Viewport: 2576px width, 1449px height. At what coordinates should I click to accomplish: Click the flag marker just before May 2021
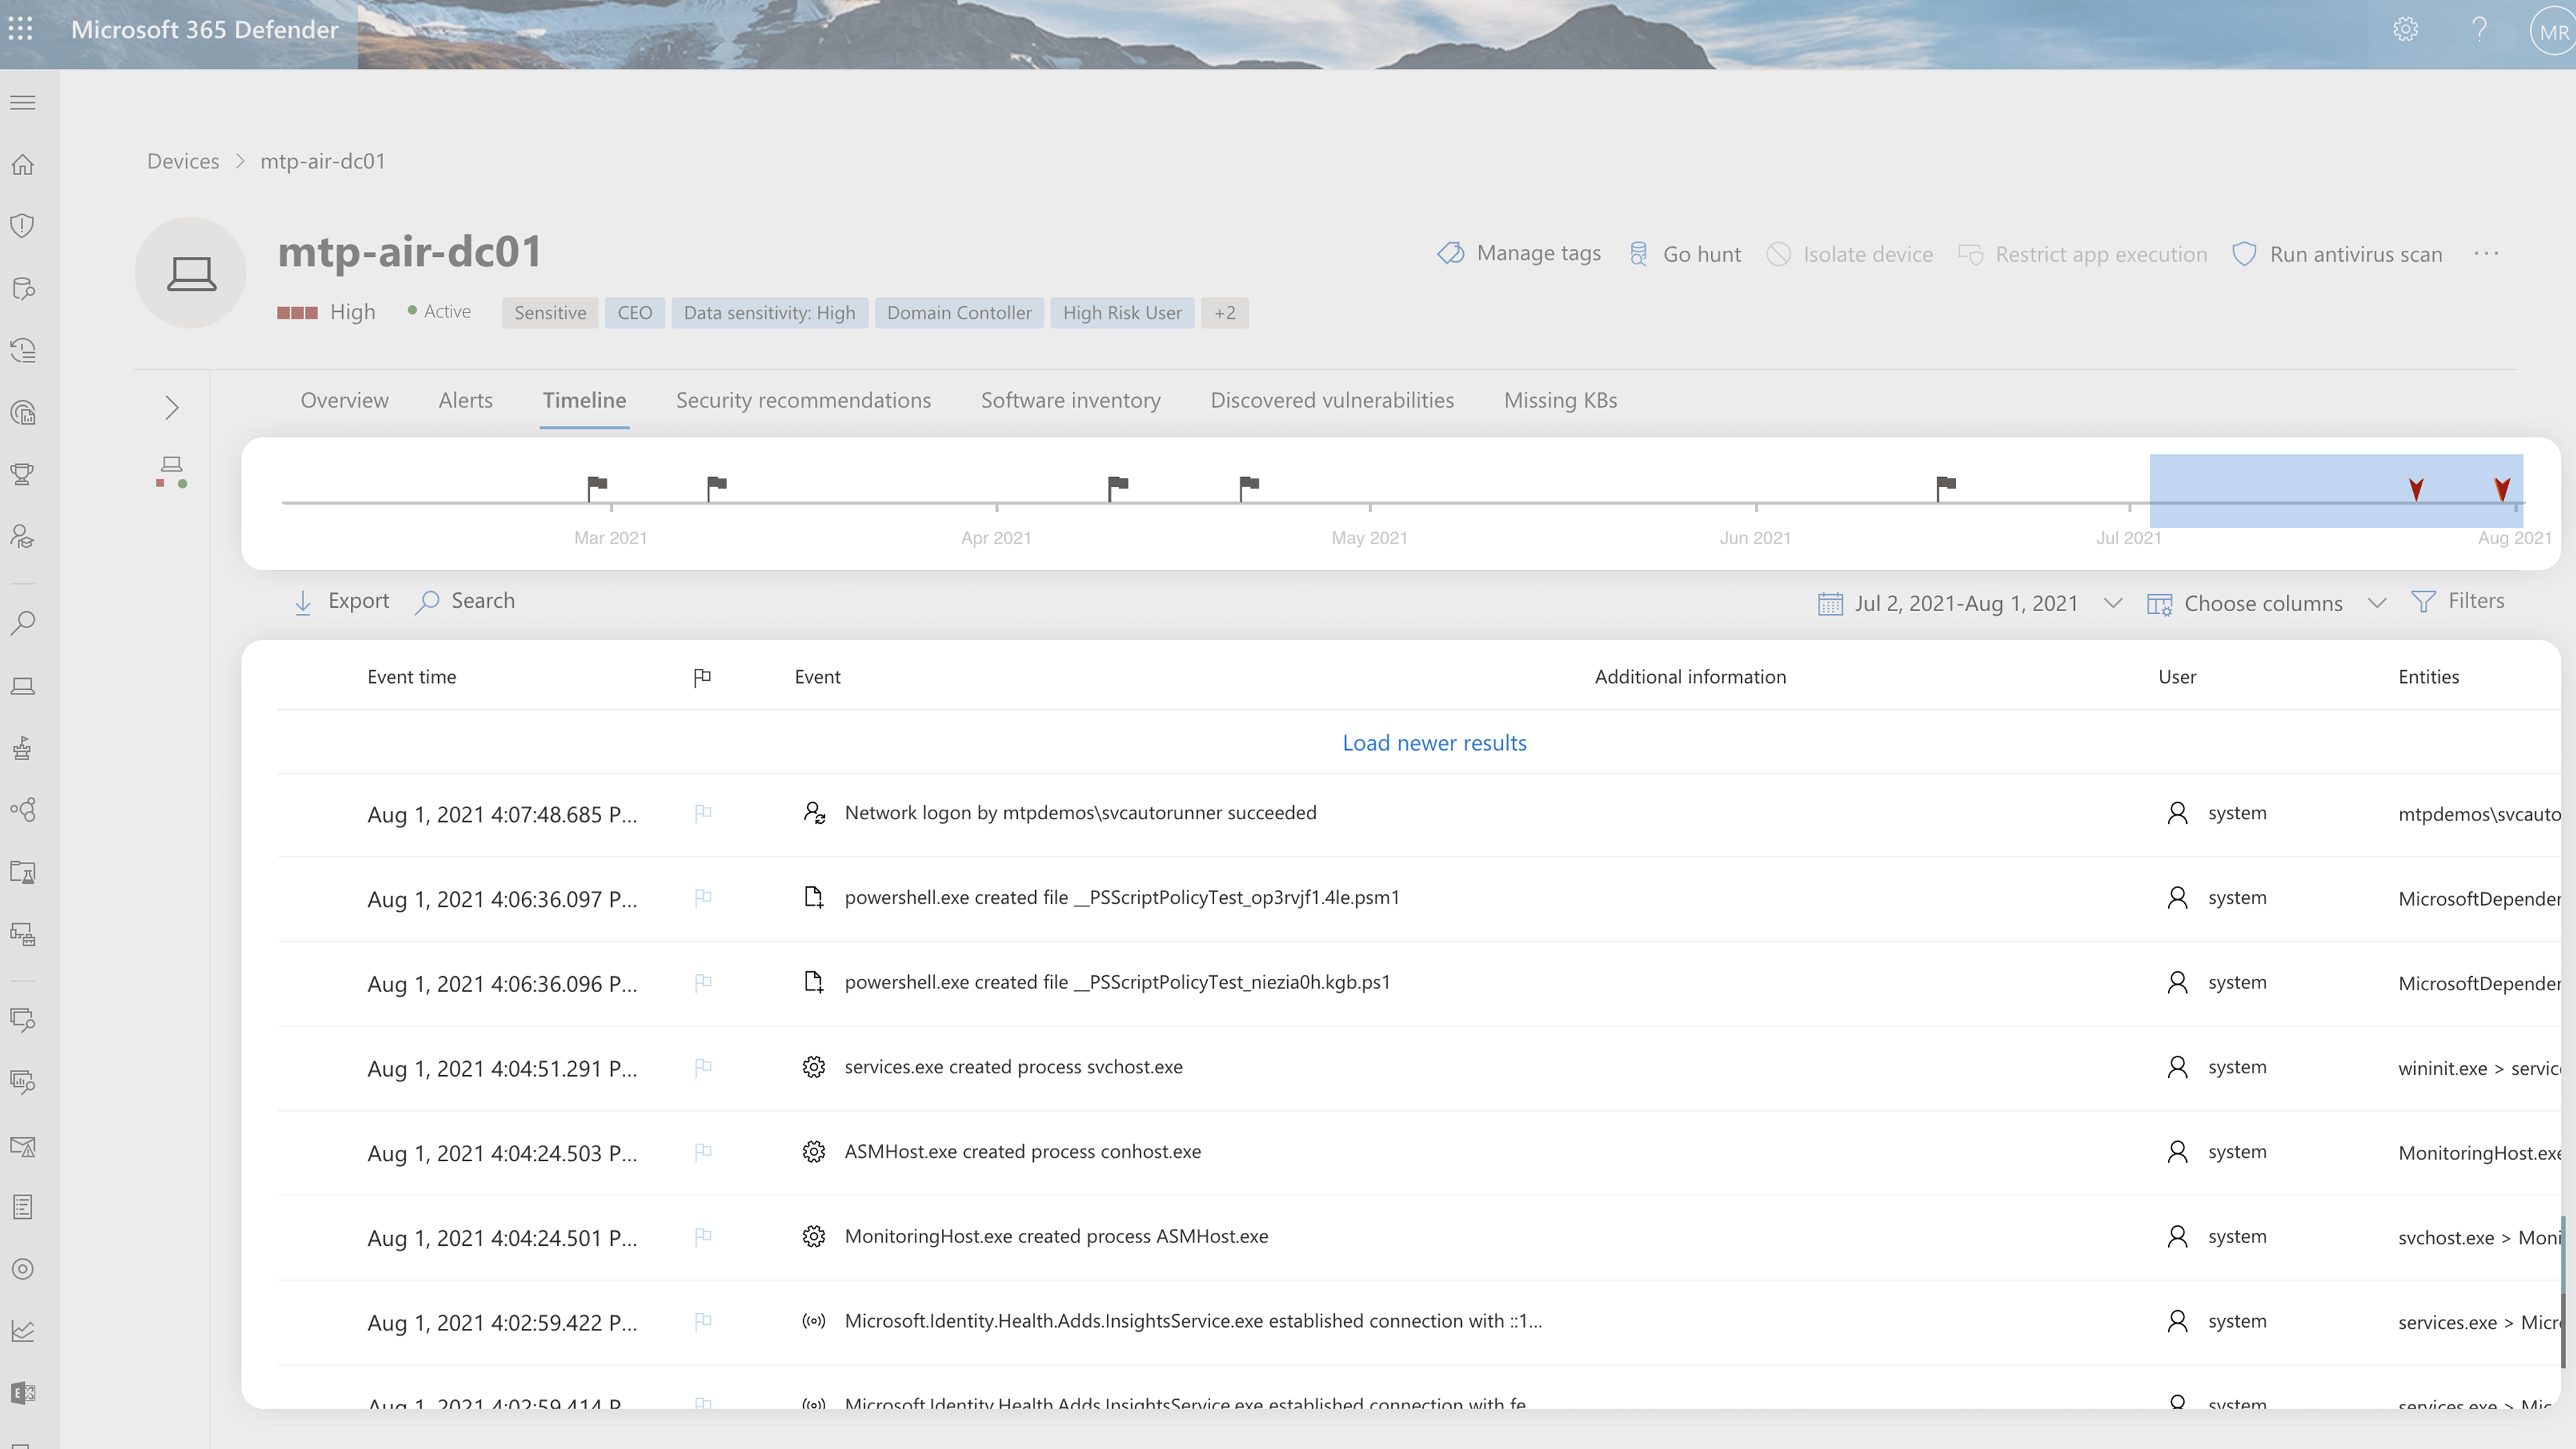click(x=1249, y=487)
